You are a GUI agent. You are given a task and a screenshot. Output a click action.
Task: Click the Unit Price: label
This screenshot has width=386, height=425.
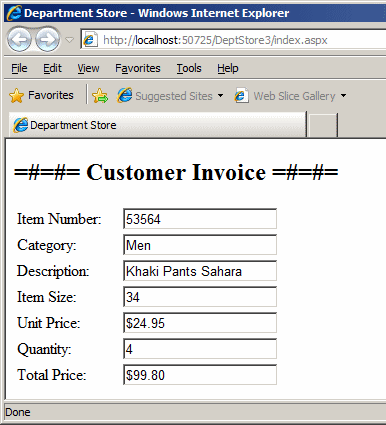pos(49,323)
